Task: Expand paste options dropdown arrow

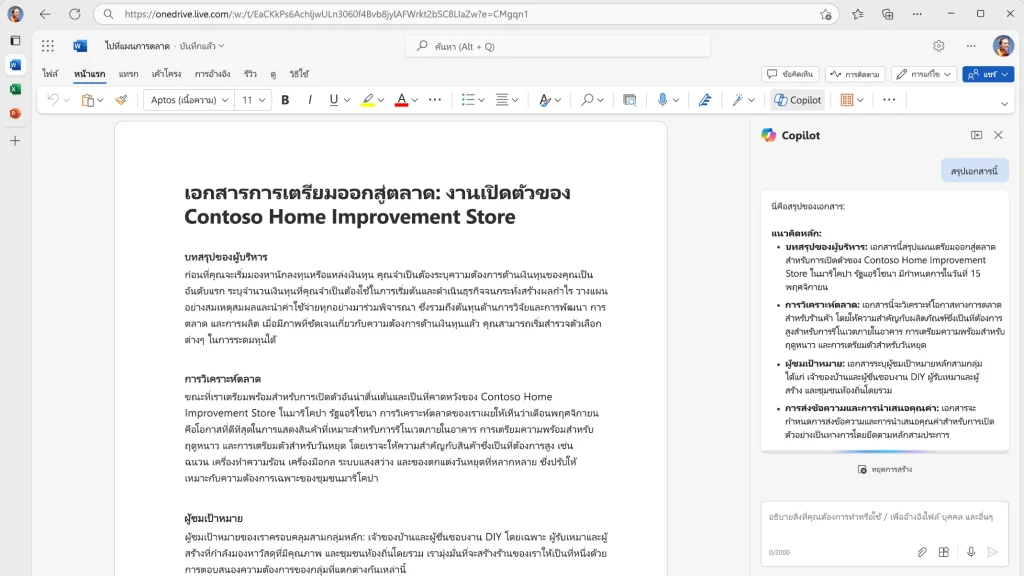Action: pos(100,101)
